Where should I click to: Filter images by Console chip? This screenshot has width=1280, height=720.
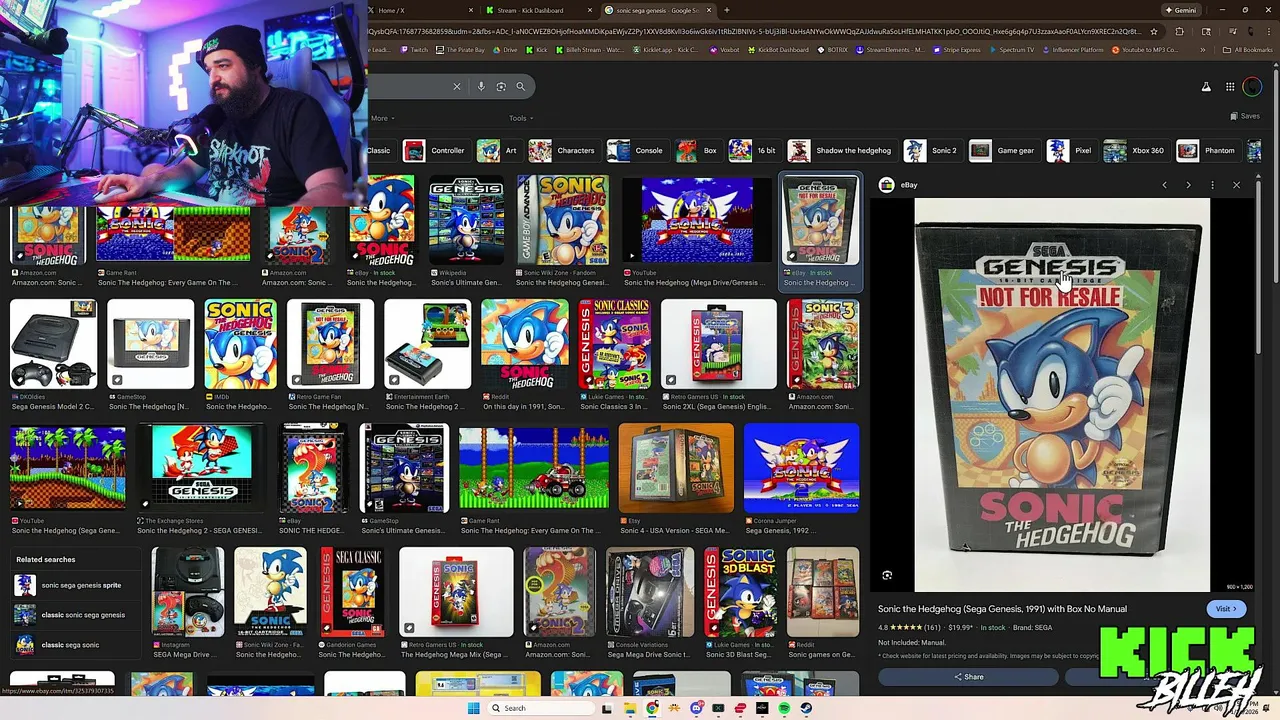click(636, 151)
